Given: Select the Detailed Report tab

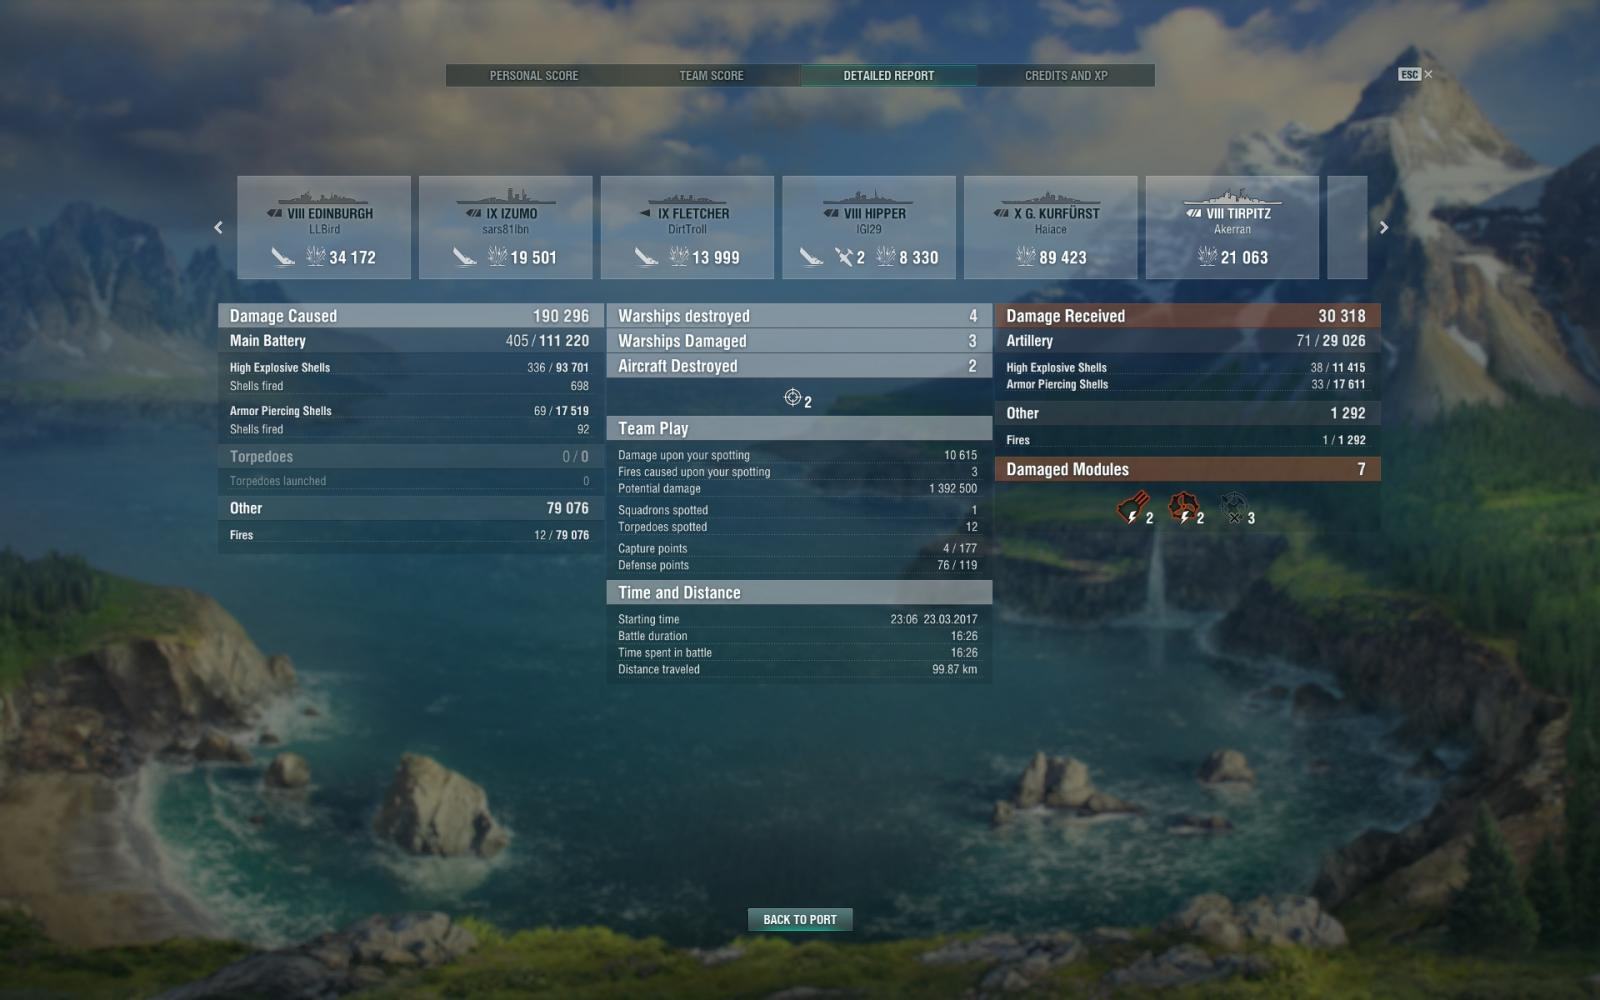Looking at the screenshot, I should click(x=889, y=75).
